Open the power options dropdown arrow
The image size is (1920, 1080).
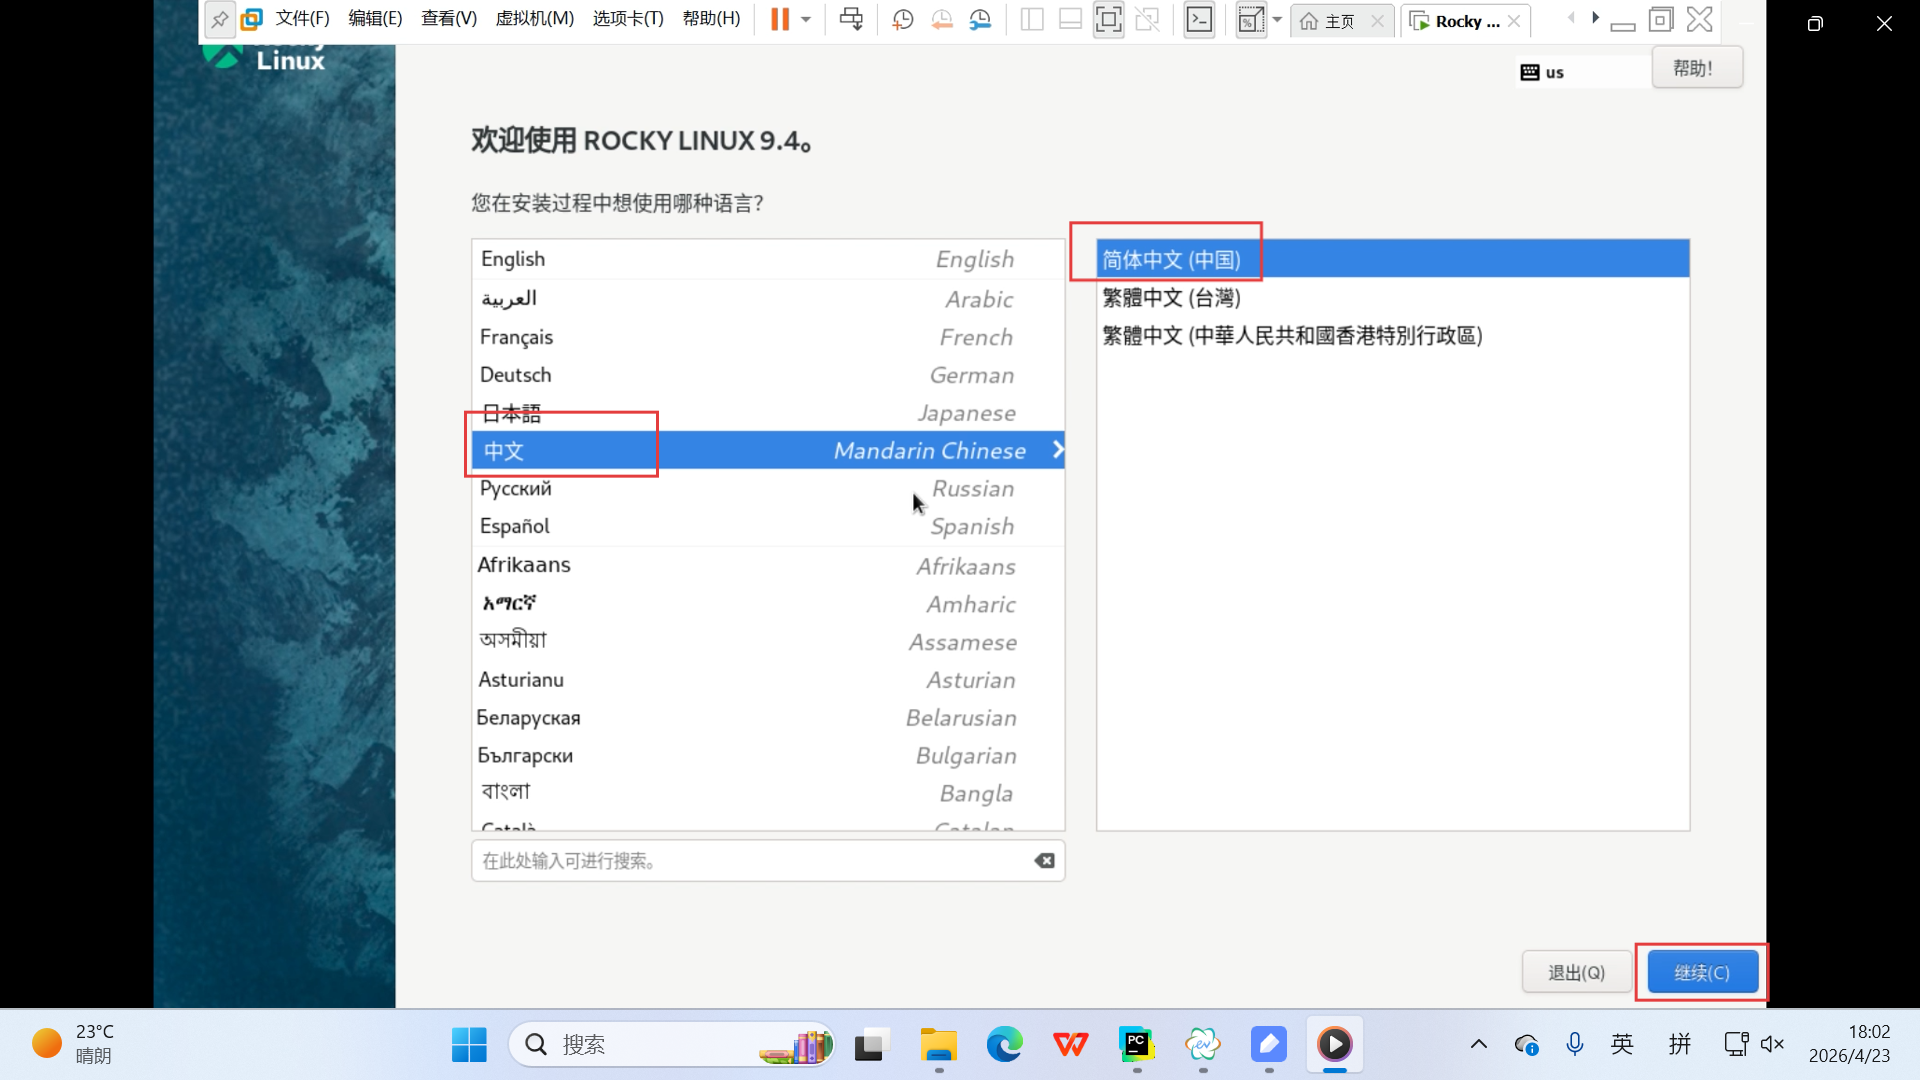pos(806,19)
